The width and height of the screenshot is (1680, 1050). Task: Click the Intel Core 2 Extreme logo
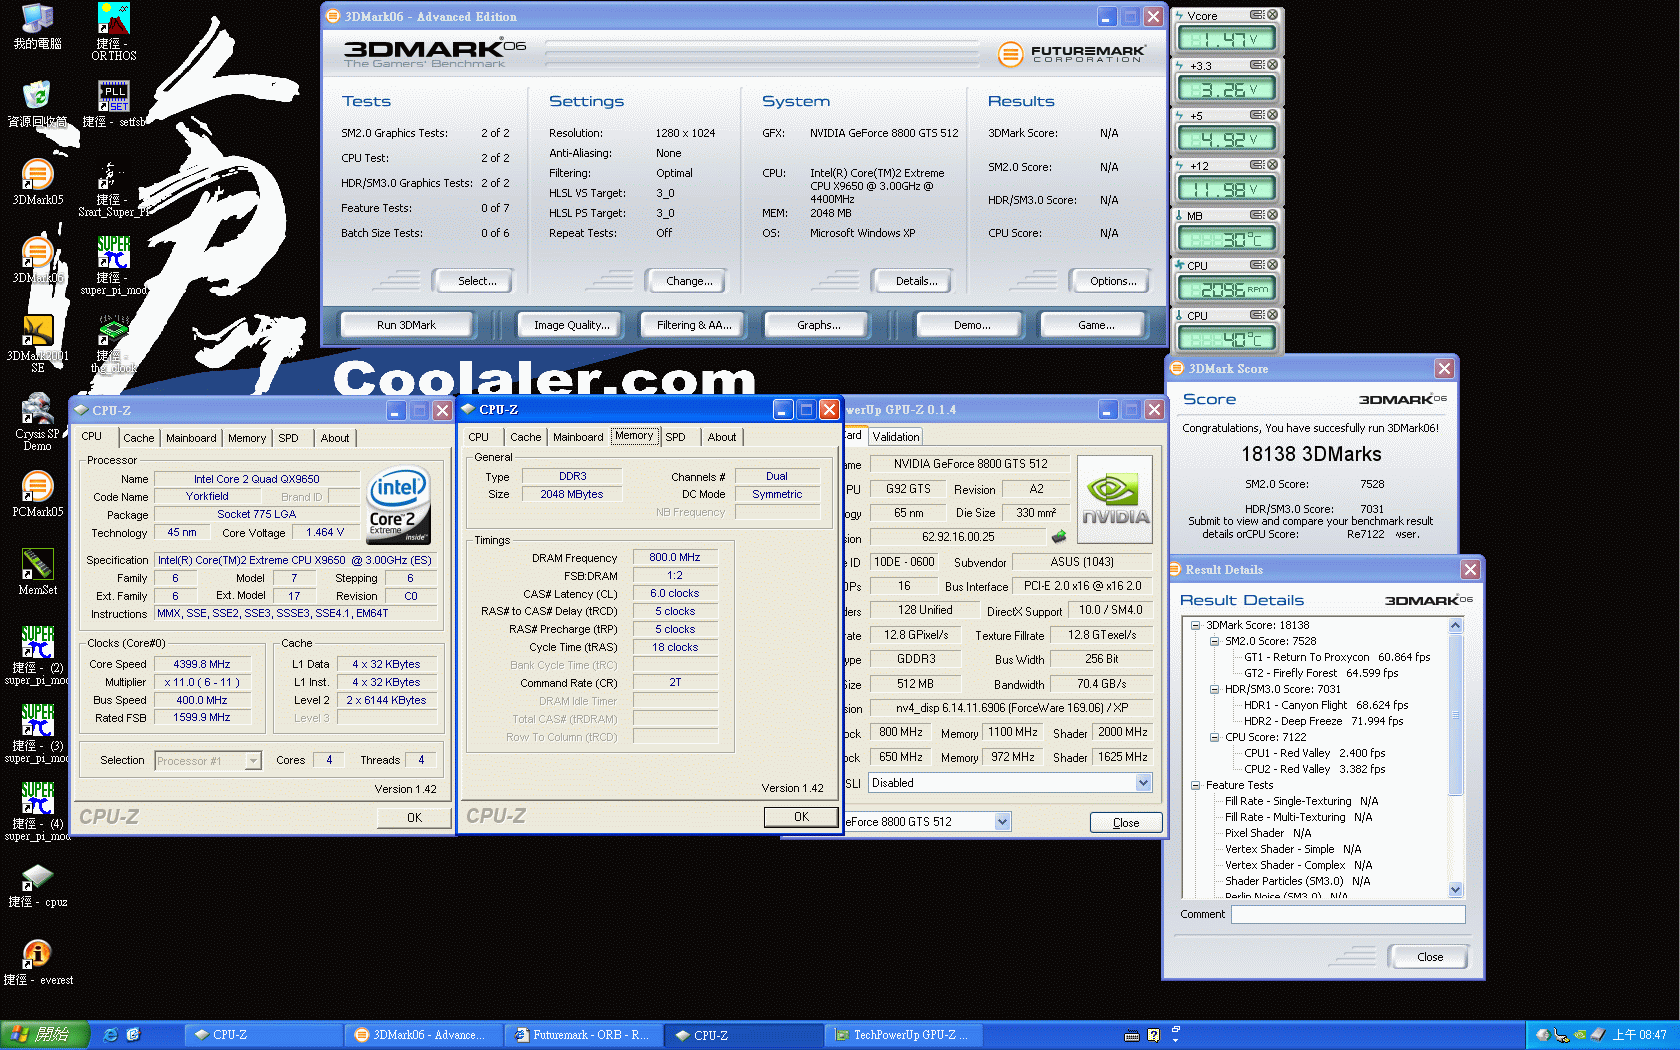400,505
